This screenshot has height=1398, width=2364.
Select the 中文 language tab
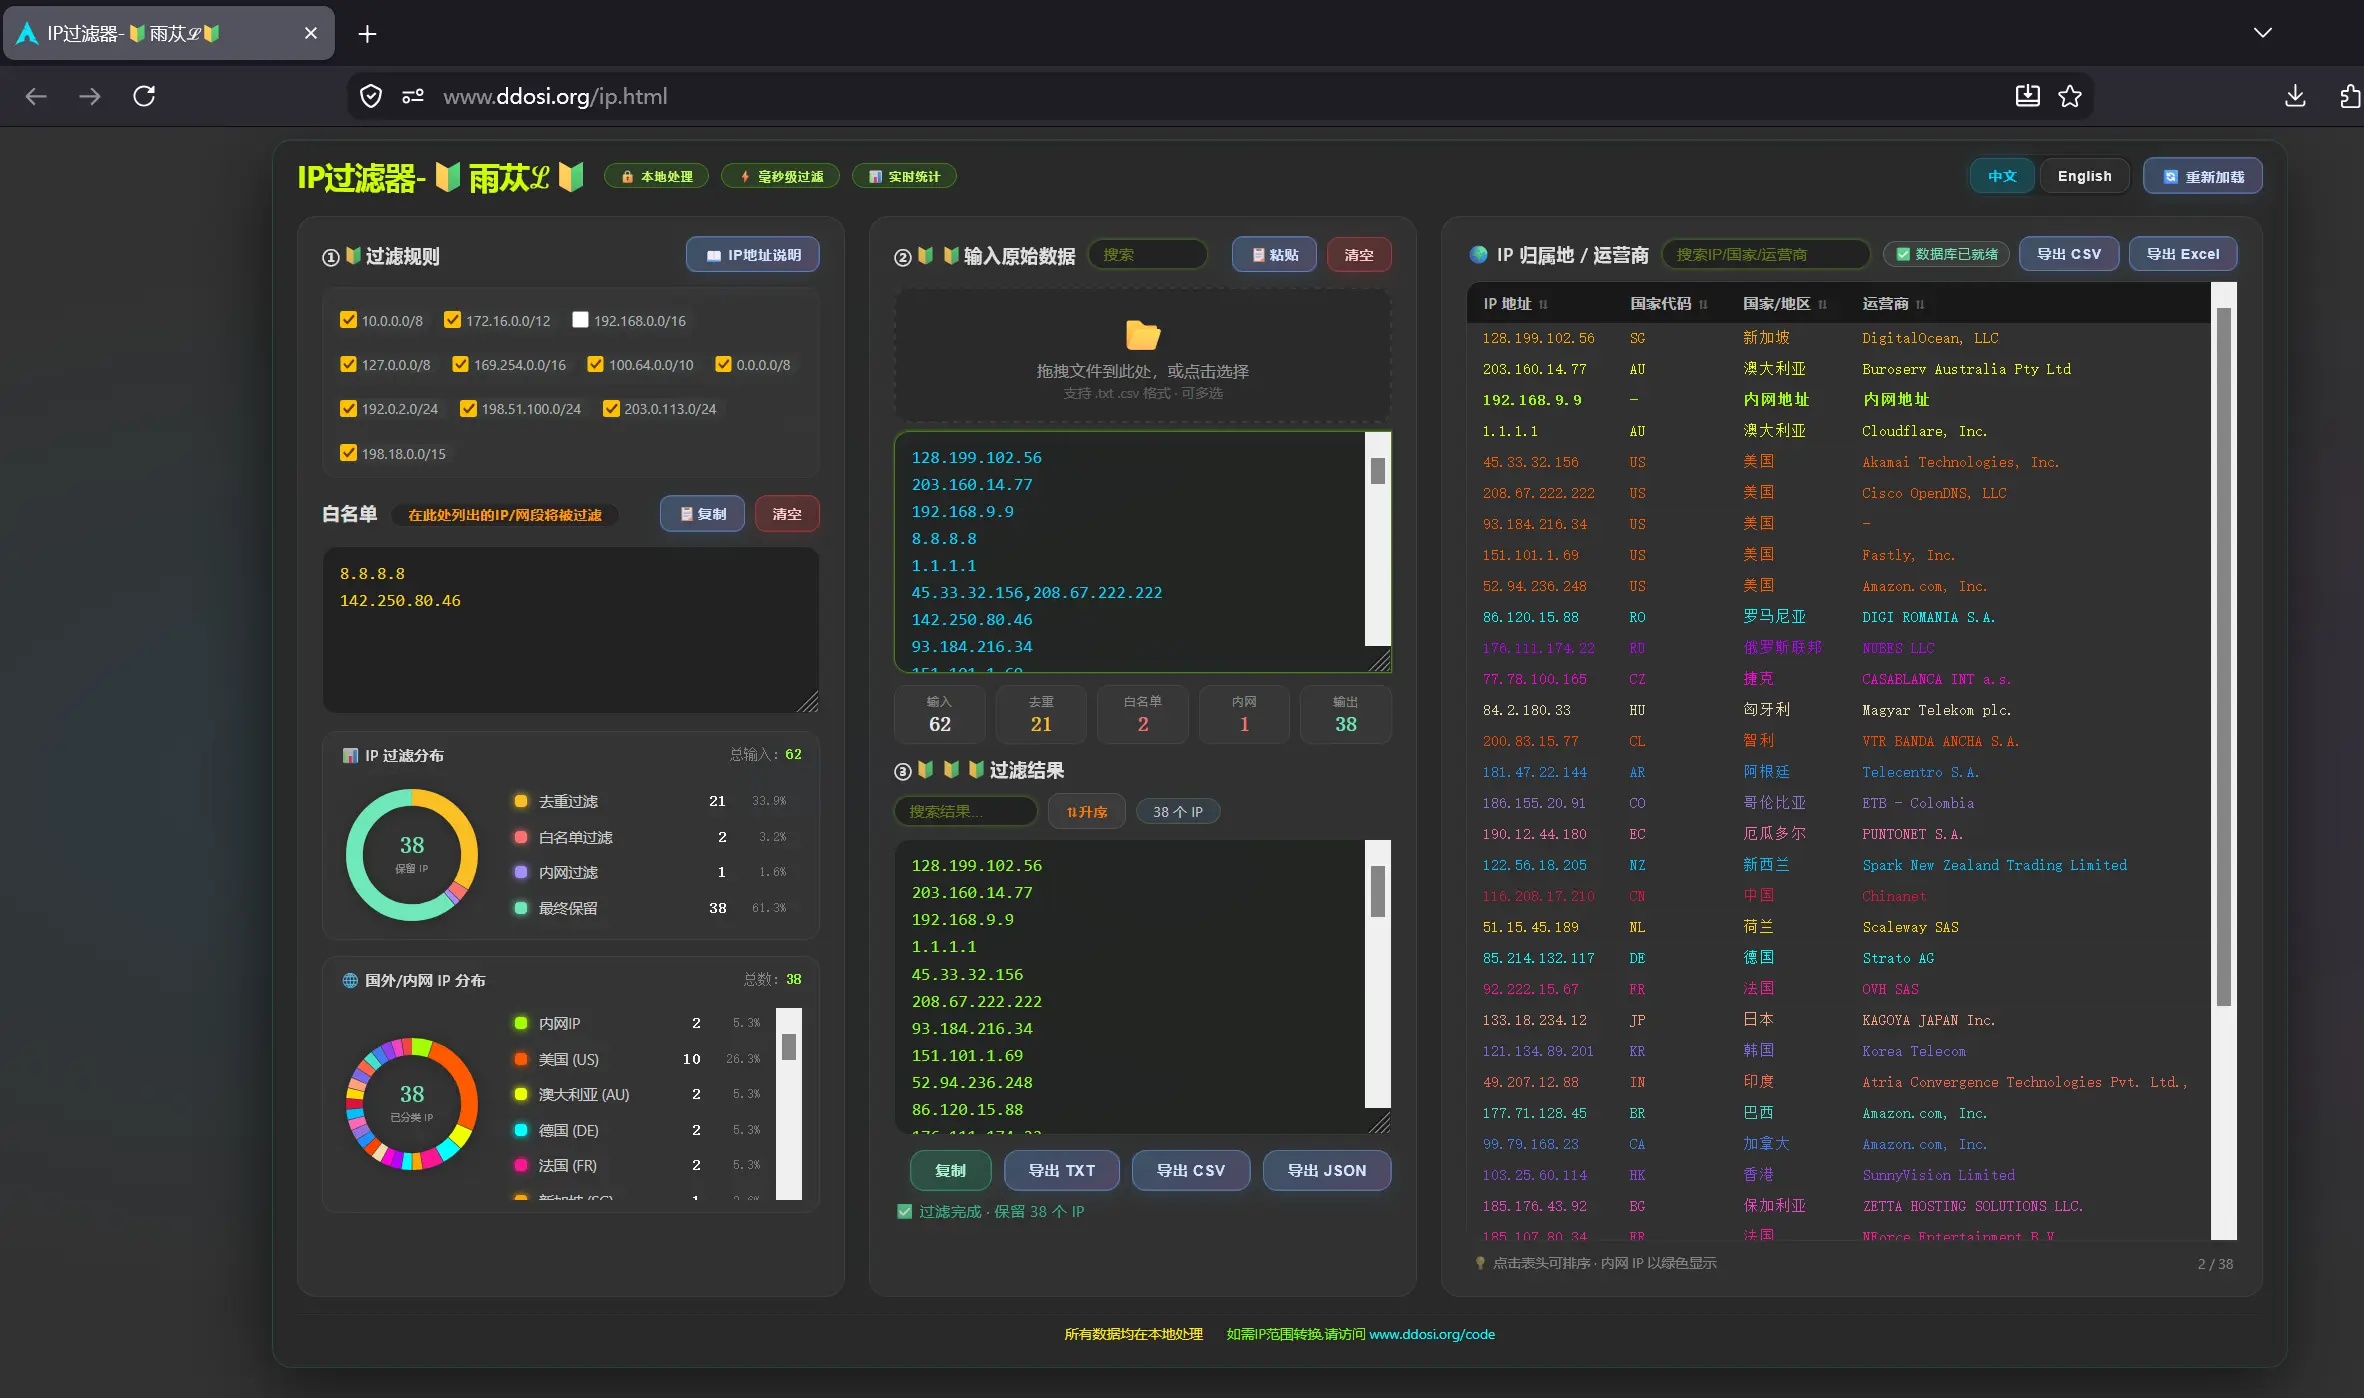coord(2002,176)
